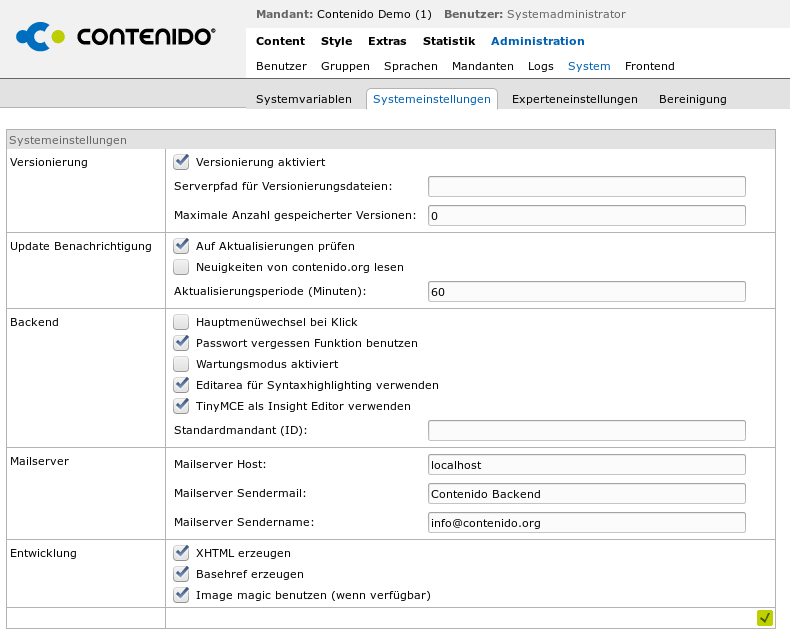The height and width of the screenshot is (630, 790).
Task: Open the Bereinigung tab
Action: point(692,99)
